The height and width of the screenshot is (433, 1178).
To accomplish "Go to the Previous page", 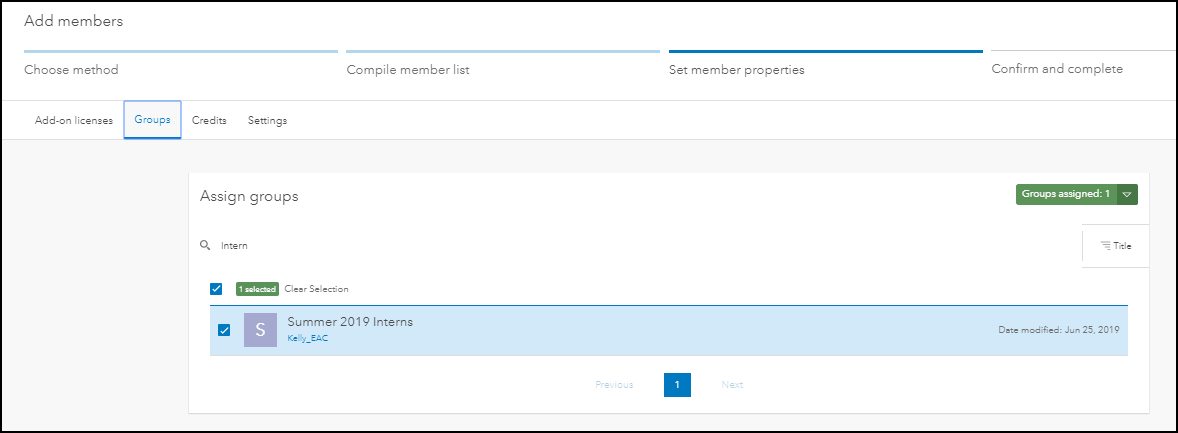I will [614, 385].
